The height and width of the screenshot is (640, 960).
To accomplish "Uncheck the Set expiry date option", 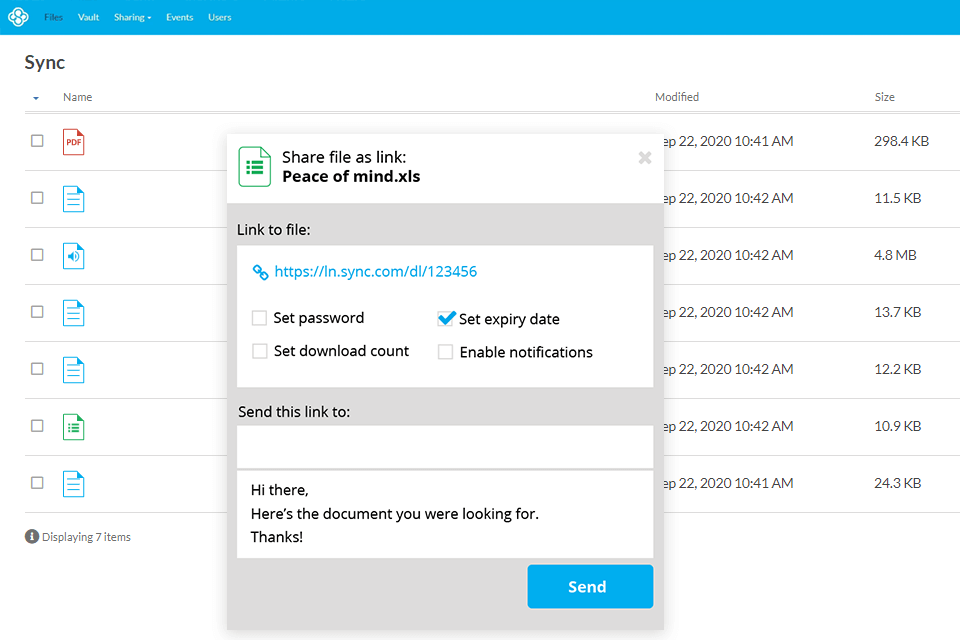I will [446, 319].
